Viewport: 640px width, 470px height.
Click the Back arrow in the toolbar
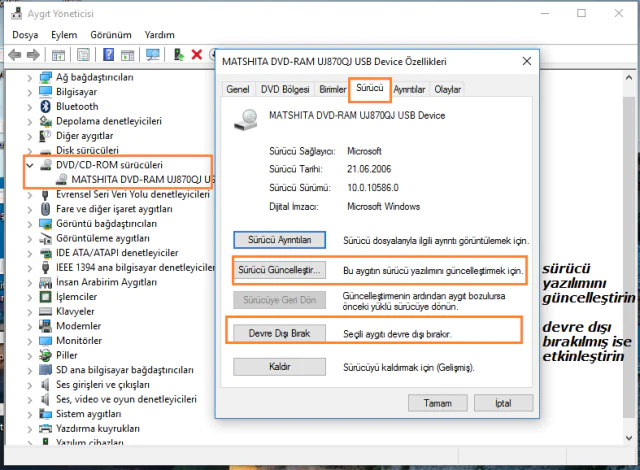pyautogui.click(x=15, y=55)
